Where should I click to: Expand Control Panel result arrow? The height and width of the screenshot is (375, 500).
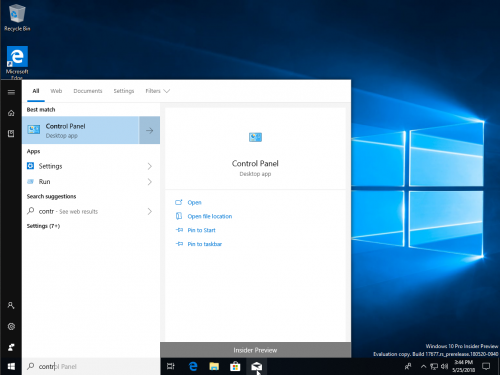tap(150, 130)
